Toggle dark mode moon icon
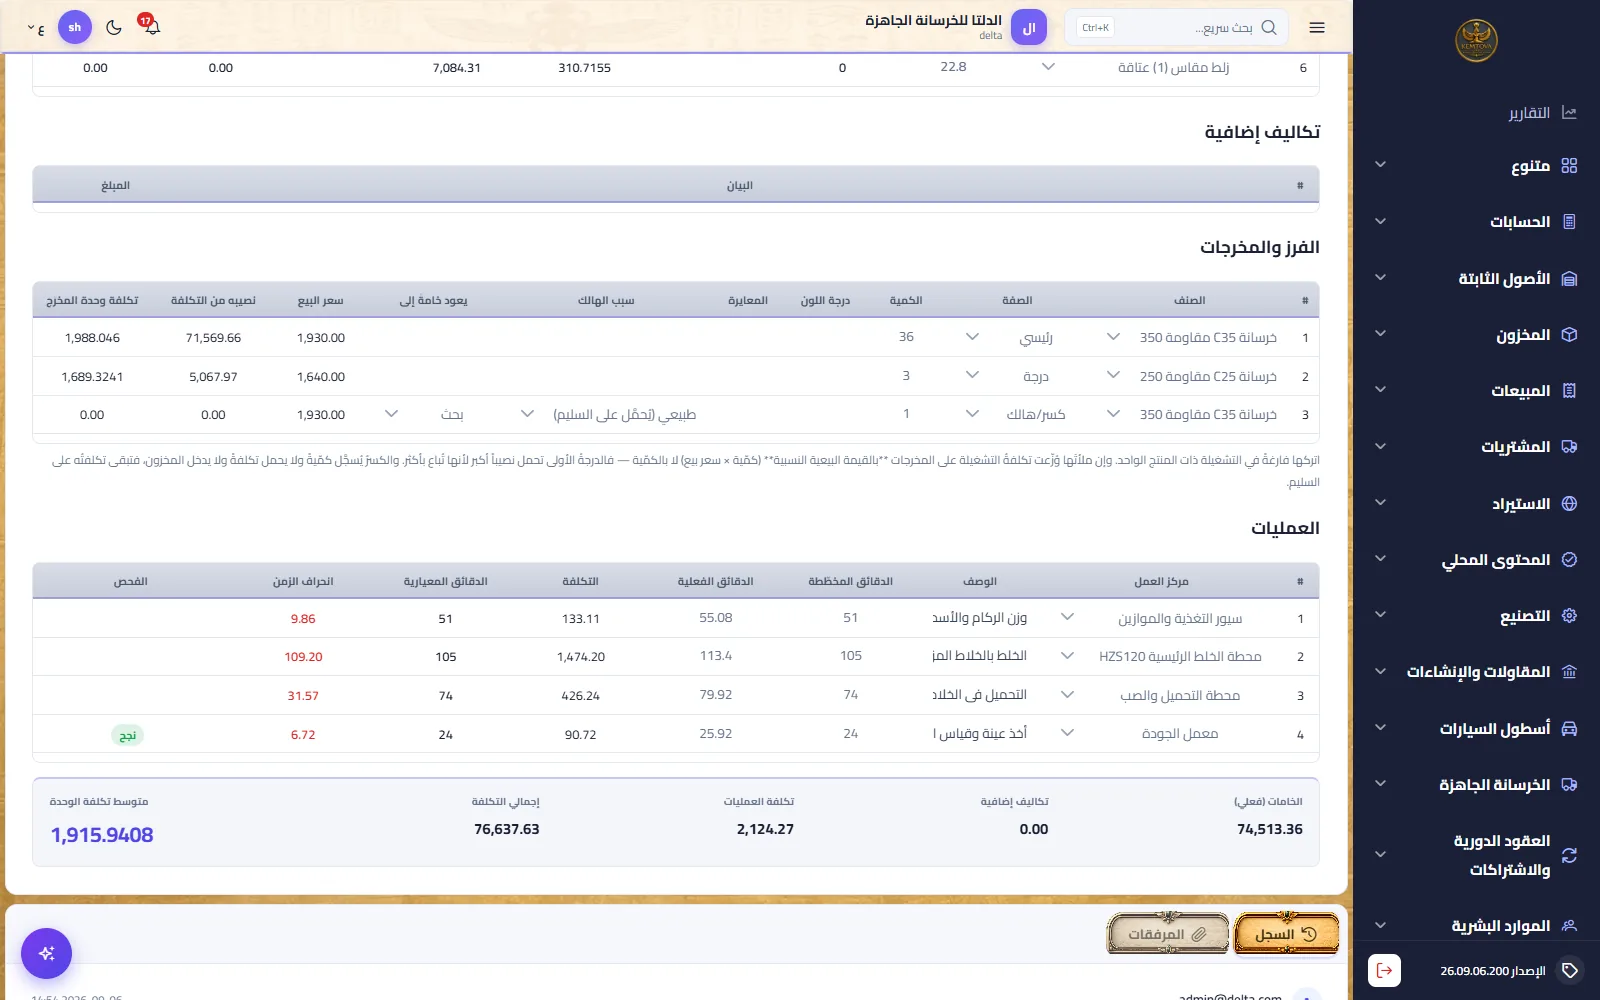The height and width of the screenshot is (1000, 1600). coord(114,28)
